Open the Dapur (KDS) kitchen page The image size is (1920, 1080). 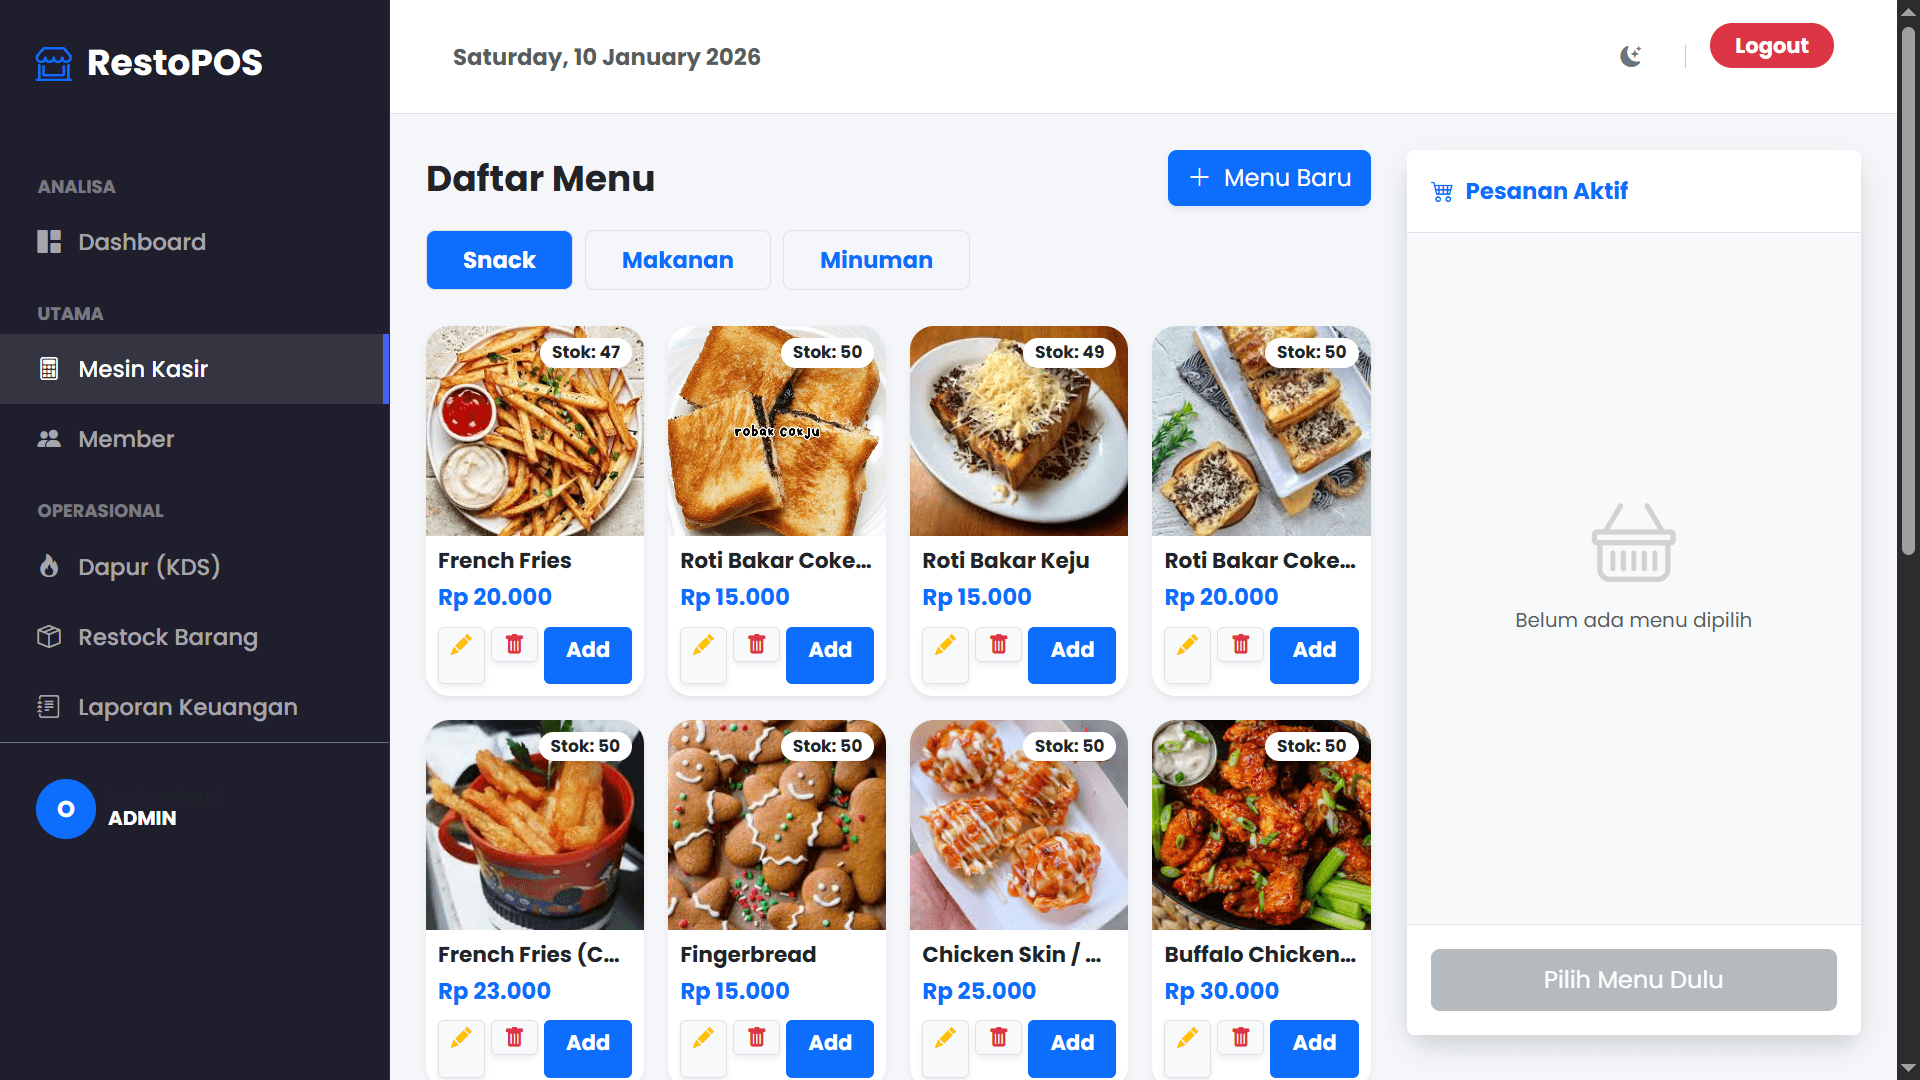point(149,567)
